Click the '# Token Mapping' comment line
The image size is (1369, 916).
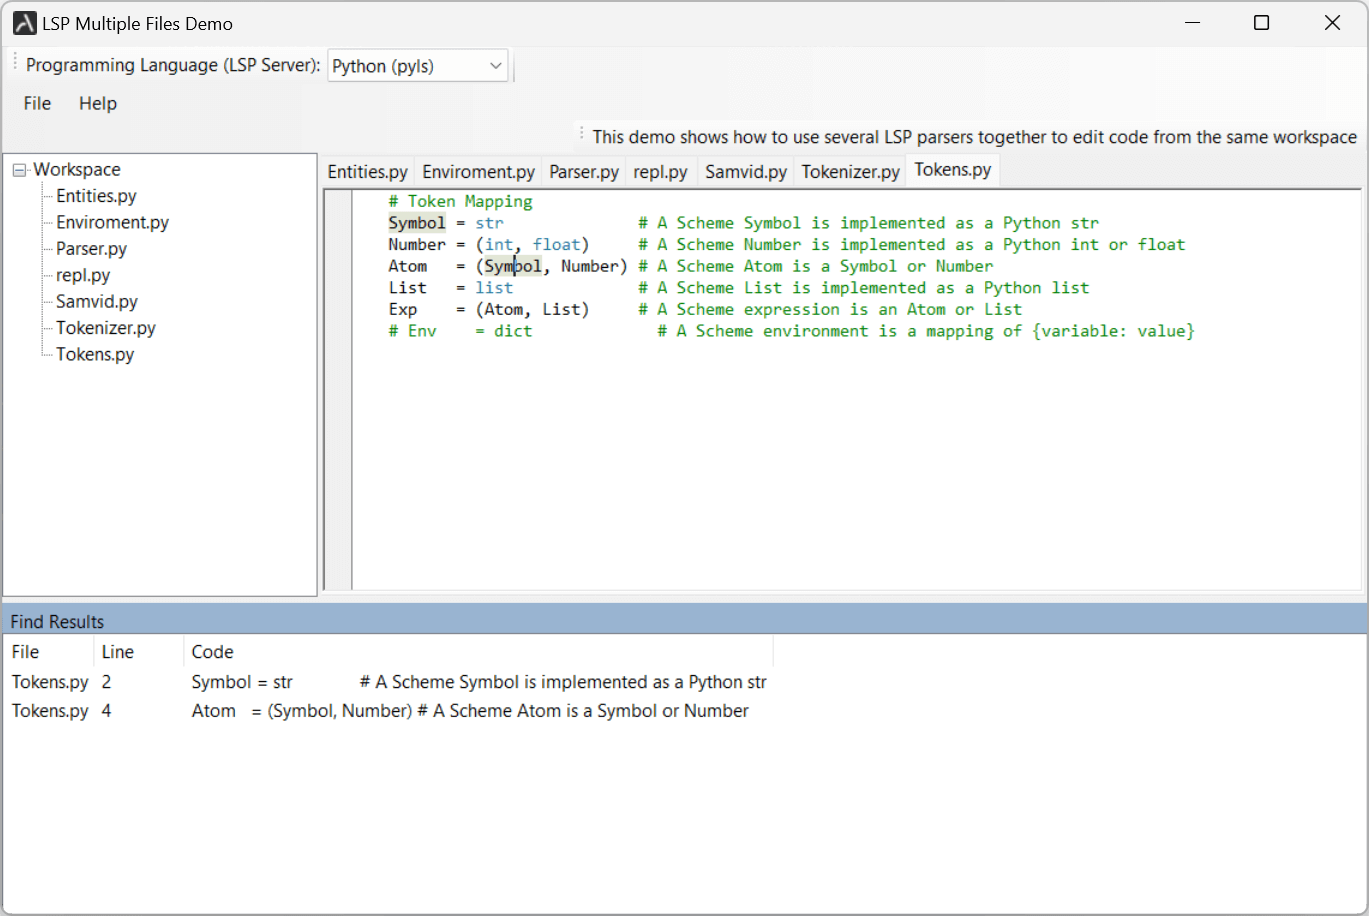tap(460, 201)
